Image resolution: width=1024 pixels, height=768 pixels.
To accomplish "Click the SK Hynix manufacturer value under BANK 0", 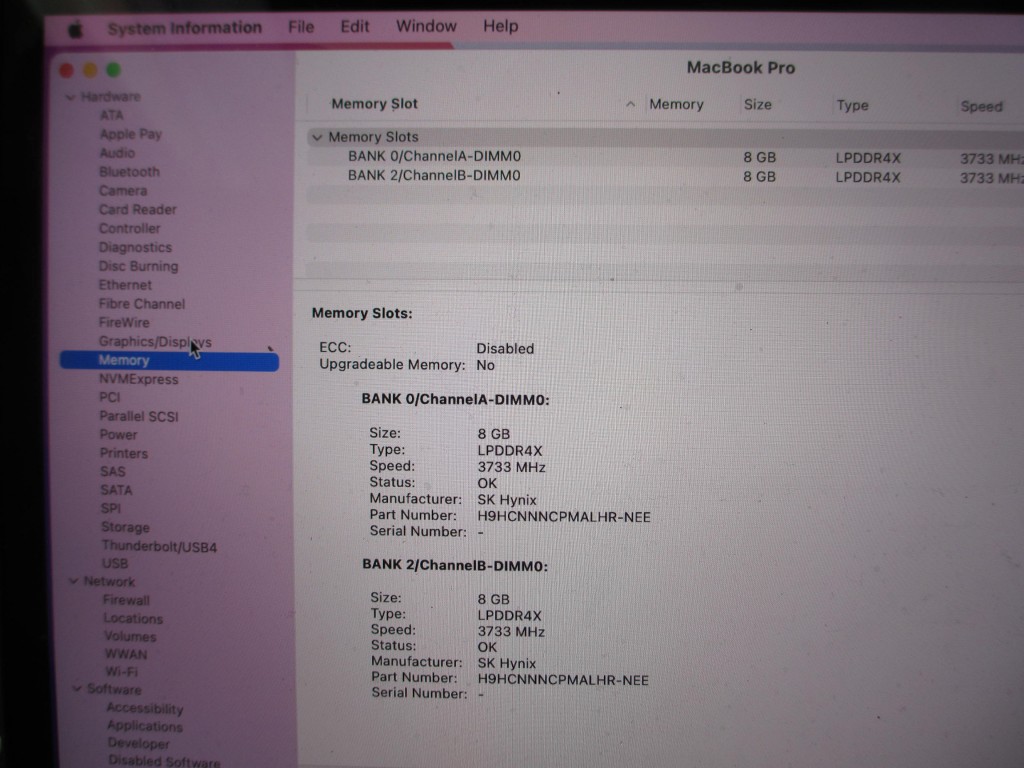I will [x=507, y=500].
